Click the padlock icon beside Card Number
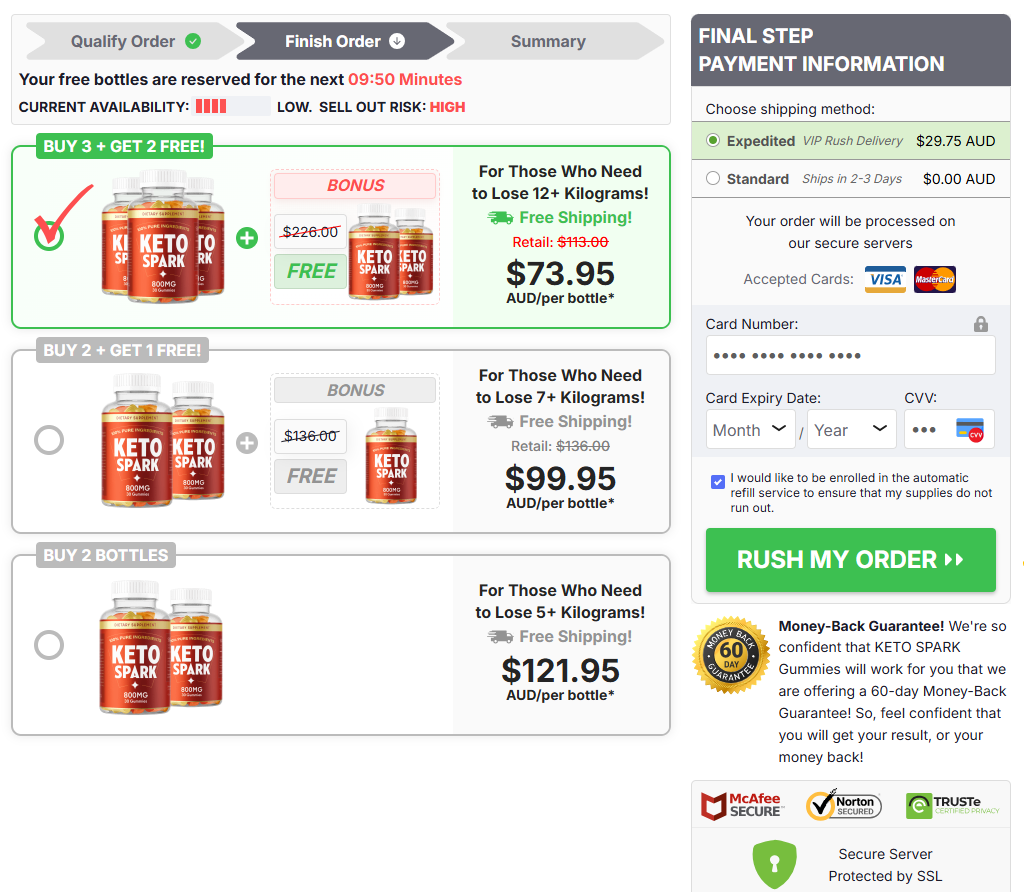The height and width of the screenshot is (892, 1024). coord(981,323)
